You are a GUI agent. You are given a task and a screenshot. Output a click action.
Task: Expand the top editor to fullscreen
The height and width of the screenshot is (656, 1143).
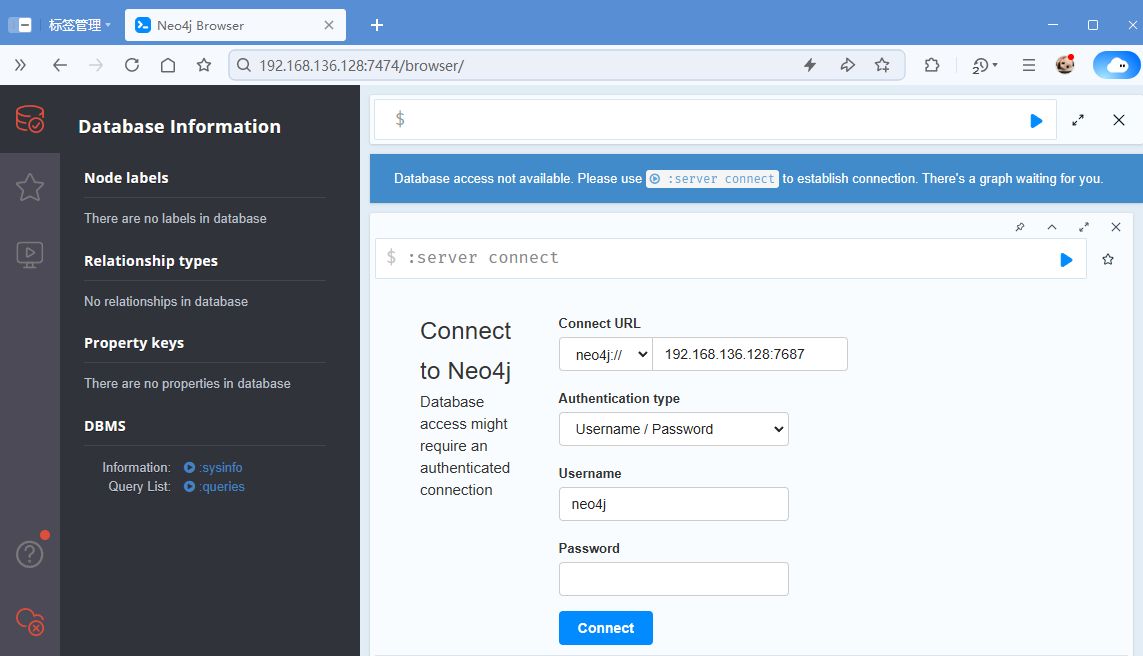[1078, 120]
